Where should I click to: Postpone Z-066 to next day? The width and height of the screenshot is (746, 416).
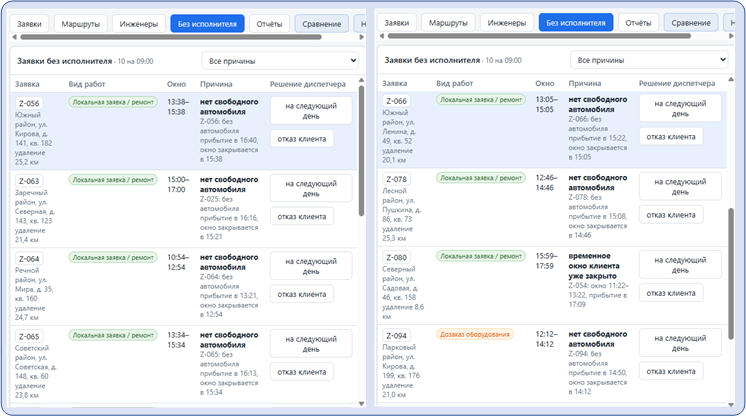[680, 109]
